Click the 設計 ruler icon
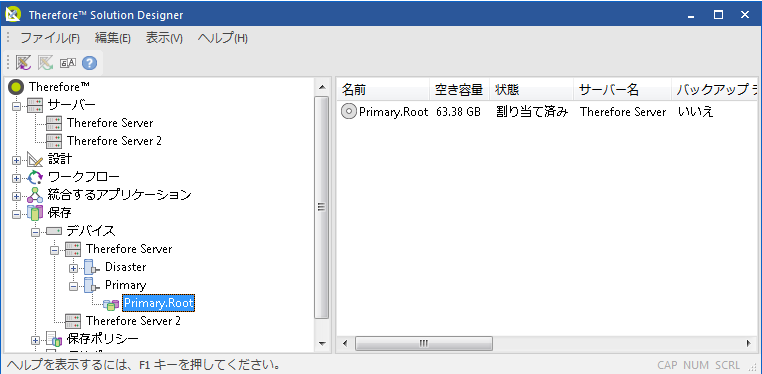 coord(35,159)
